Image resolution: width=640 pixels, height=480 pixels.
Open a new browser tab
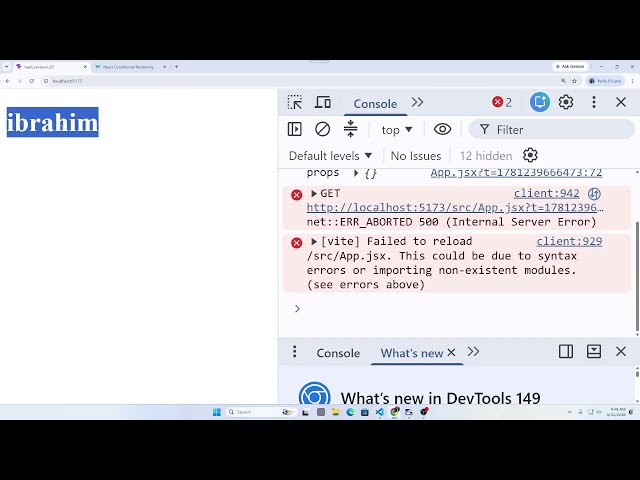(x=176, y=67)
